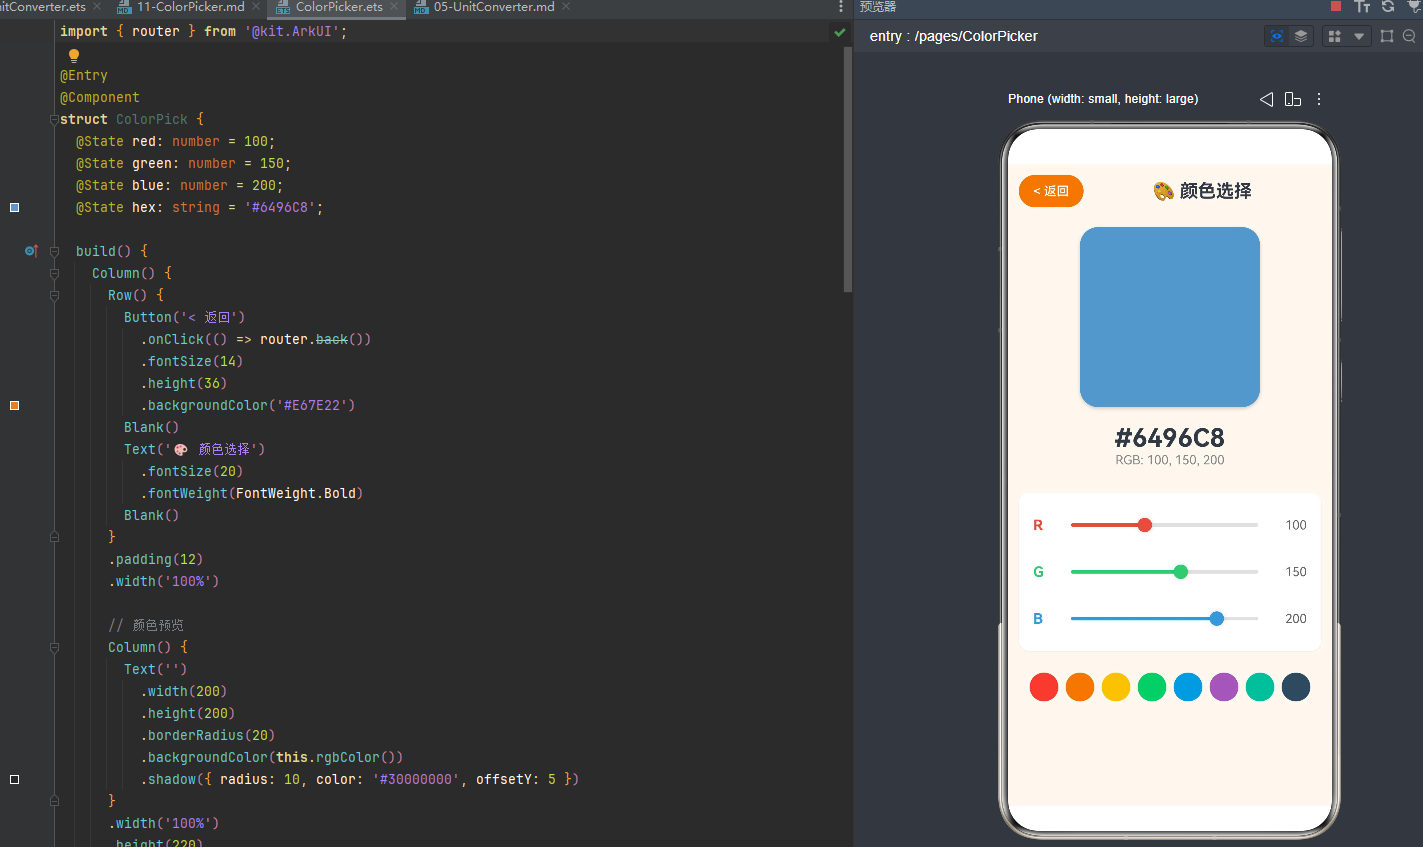Click the value 200 beside B slider
1423x847 pixels.
(1296, 619)
